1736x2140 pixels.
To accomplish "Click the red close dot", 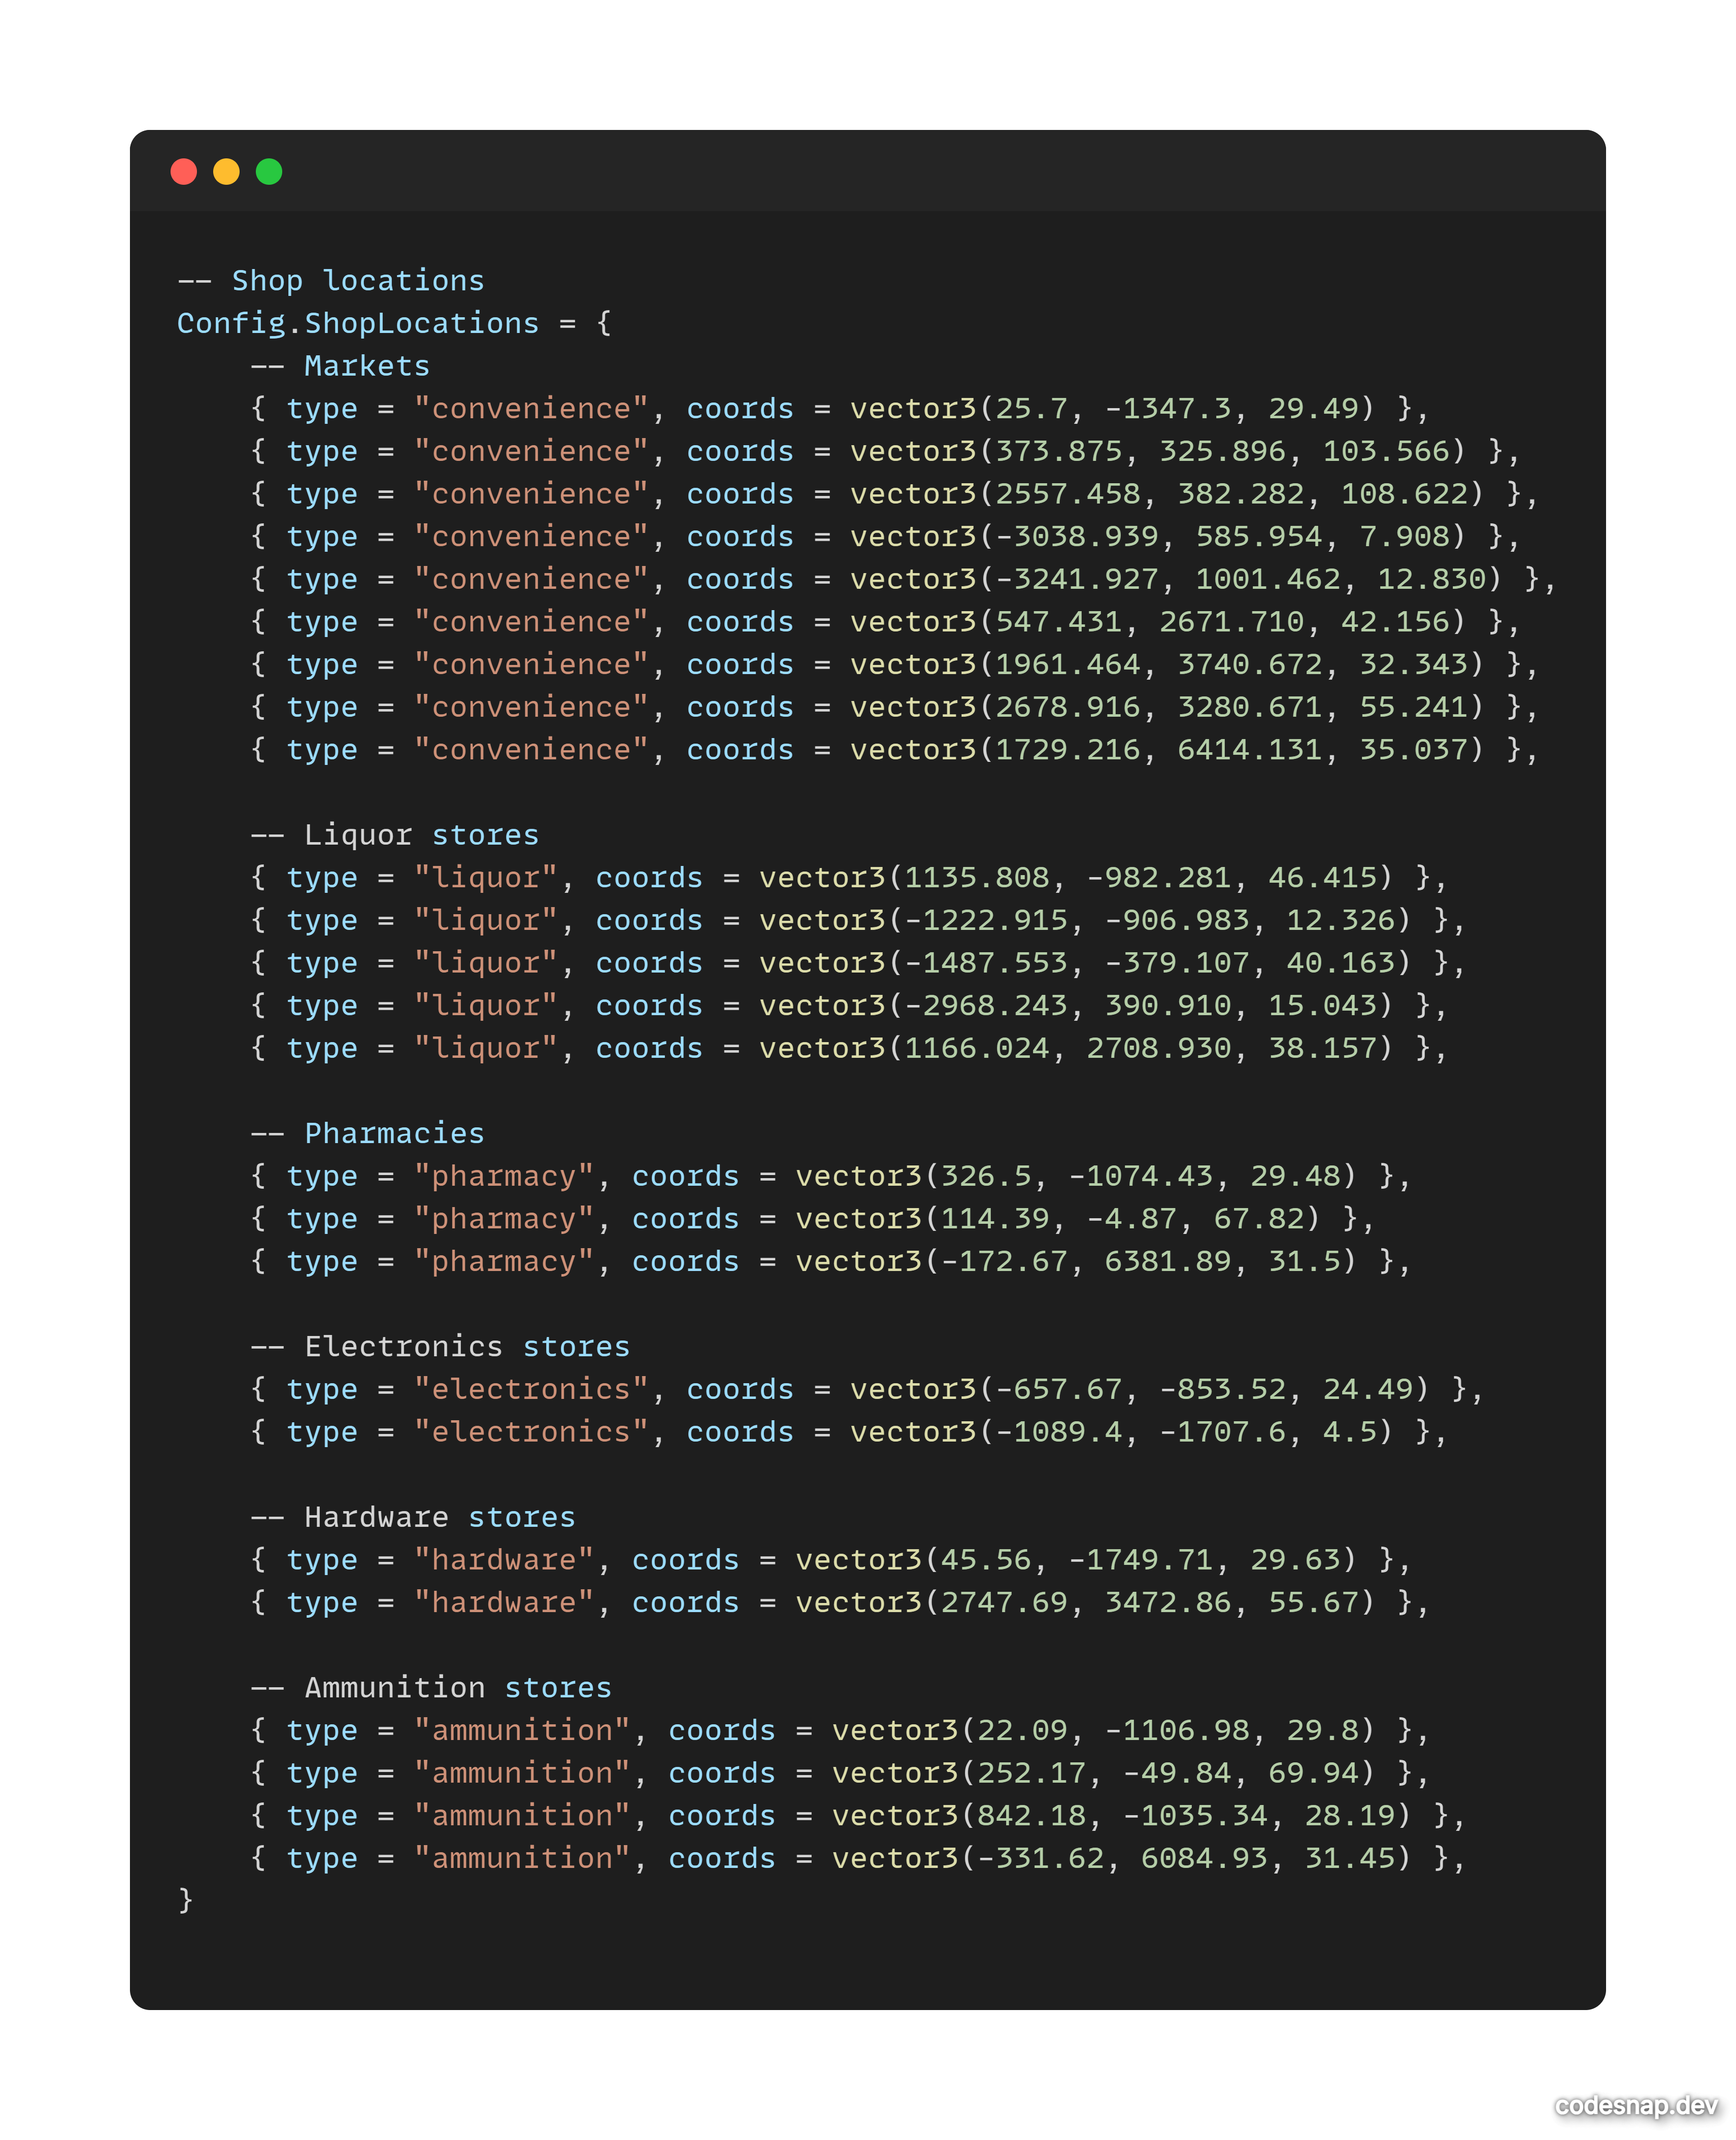I will [184, 172].
